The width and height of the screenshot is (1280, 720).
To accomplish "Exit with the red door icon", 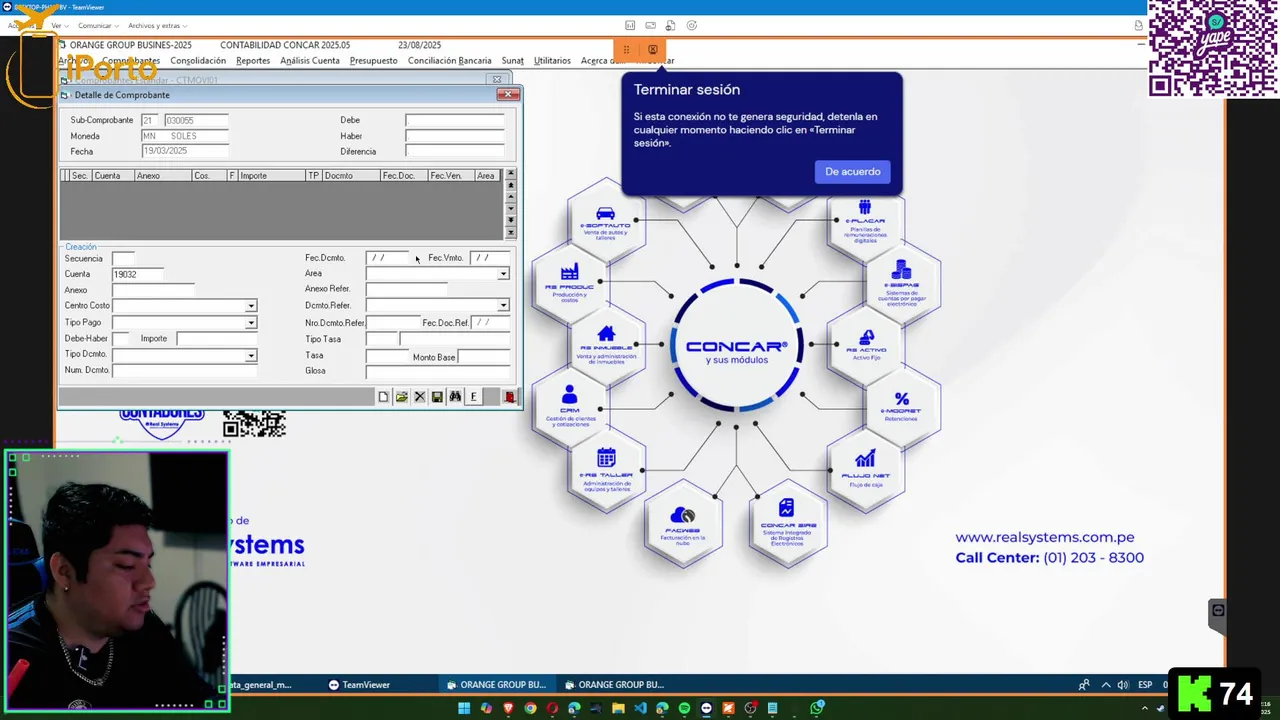I will 509,397.
